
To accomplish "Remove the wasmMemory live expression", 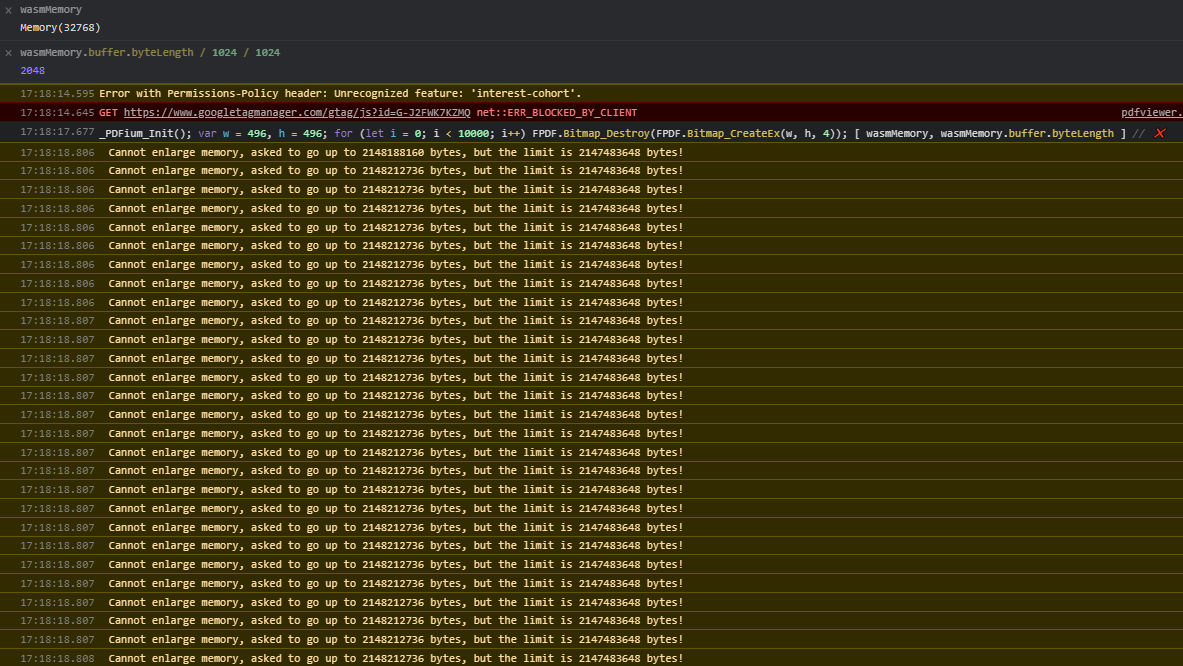I will (8, 11).
